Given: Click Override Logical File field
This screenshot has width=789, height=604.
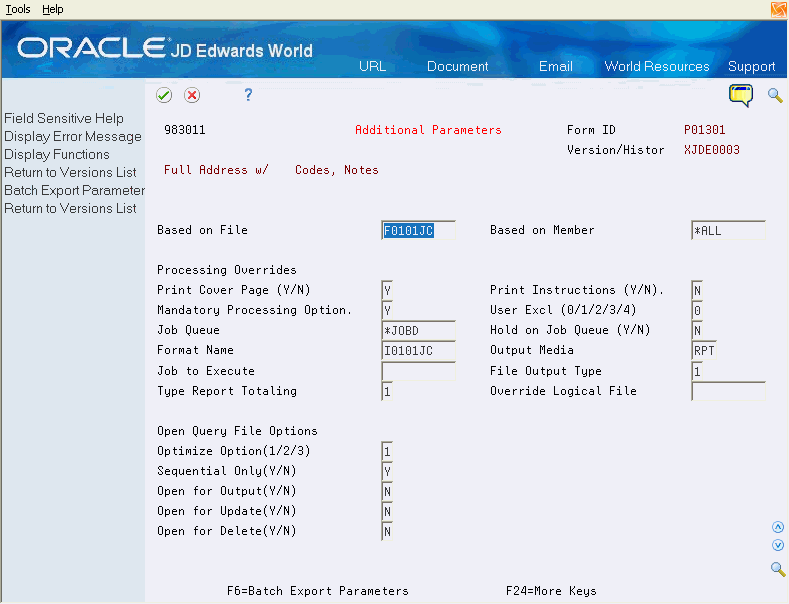Looking at the screenshot, I should (x=728, y=392).
